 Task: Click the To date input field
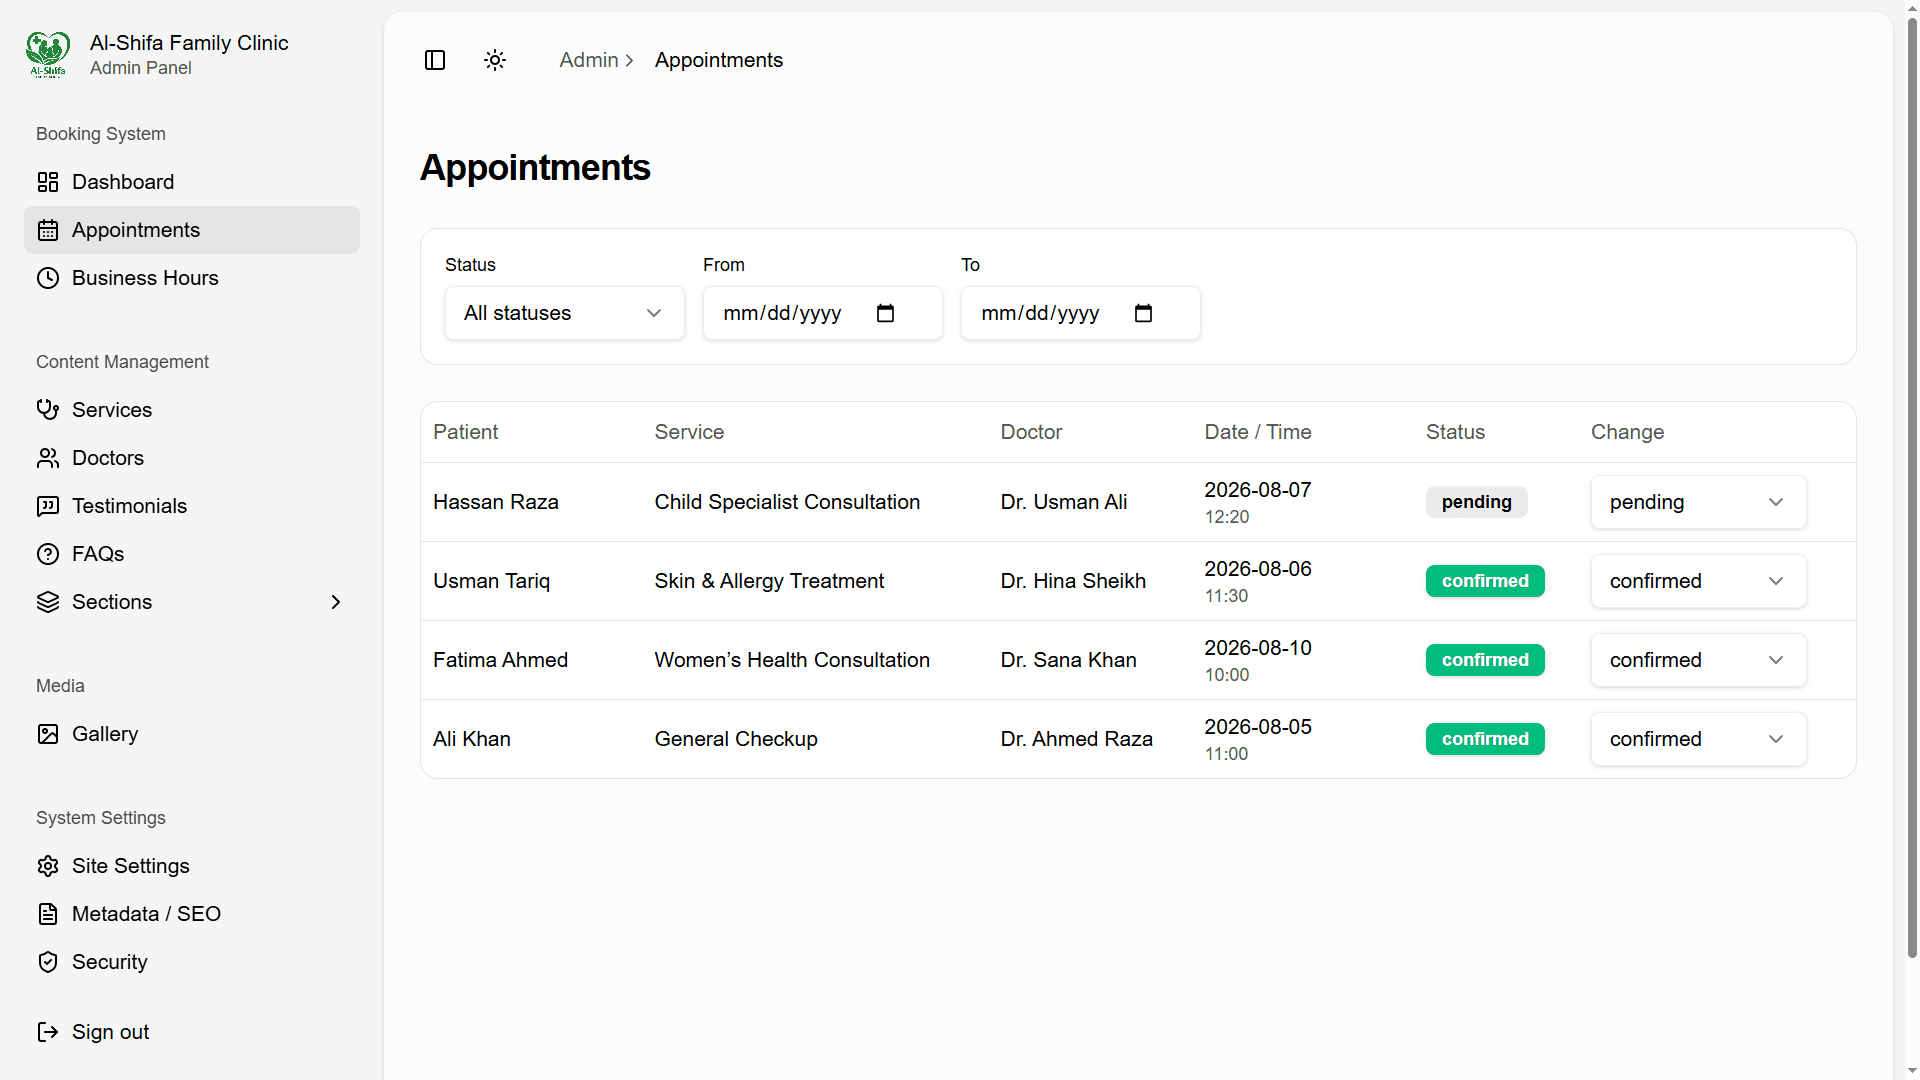click(x=1080, y=313)
